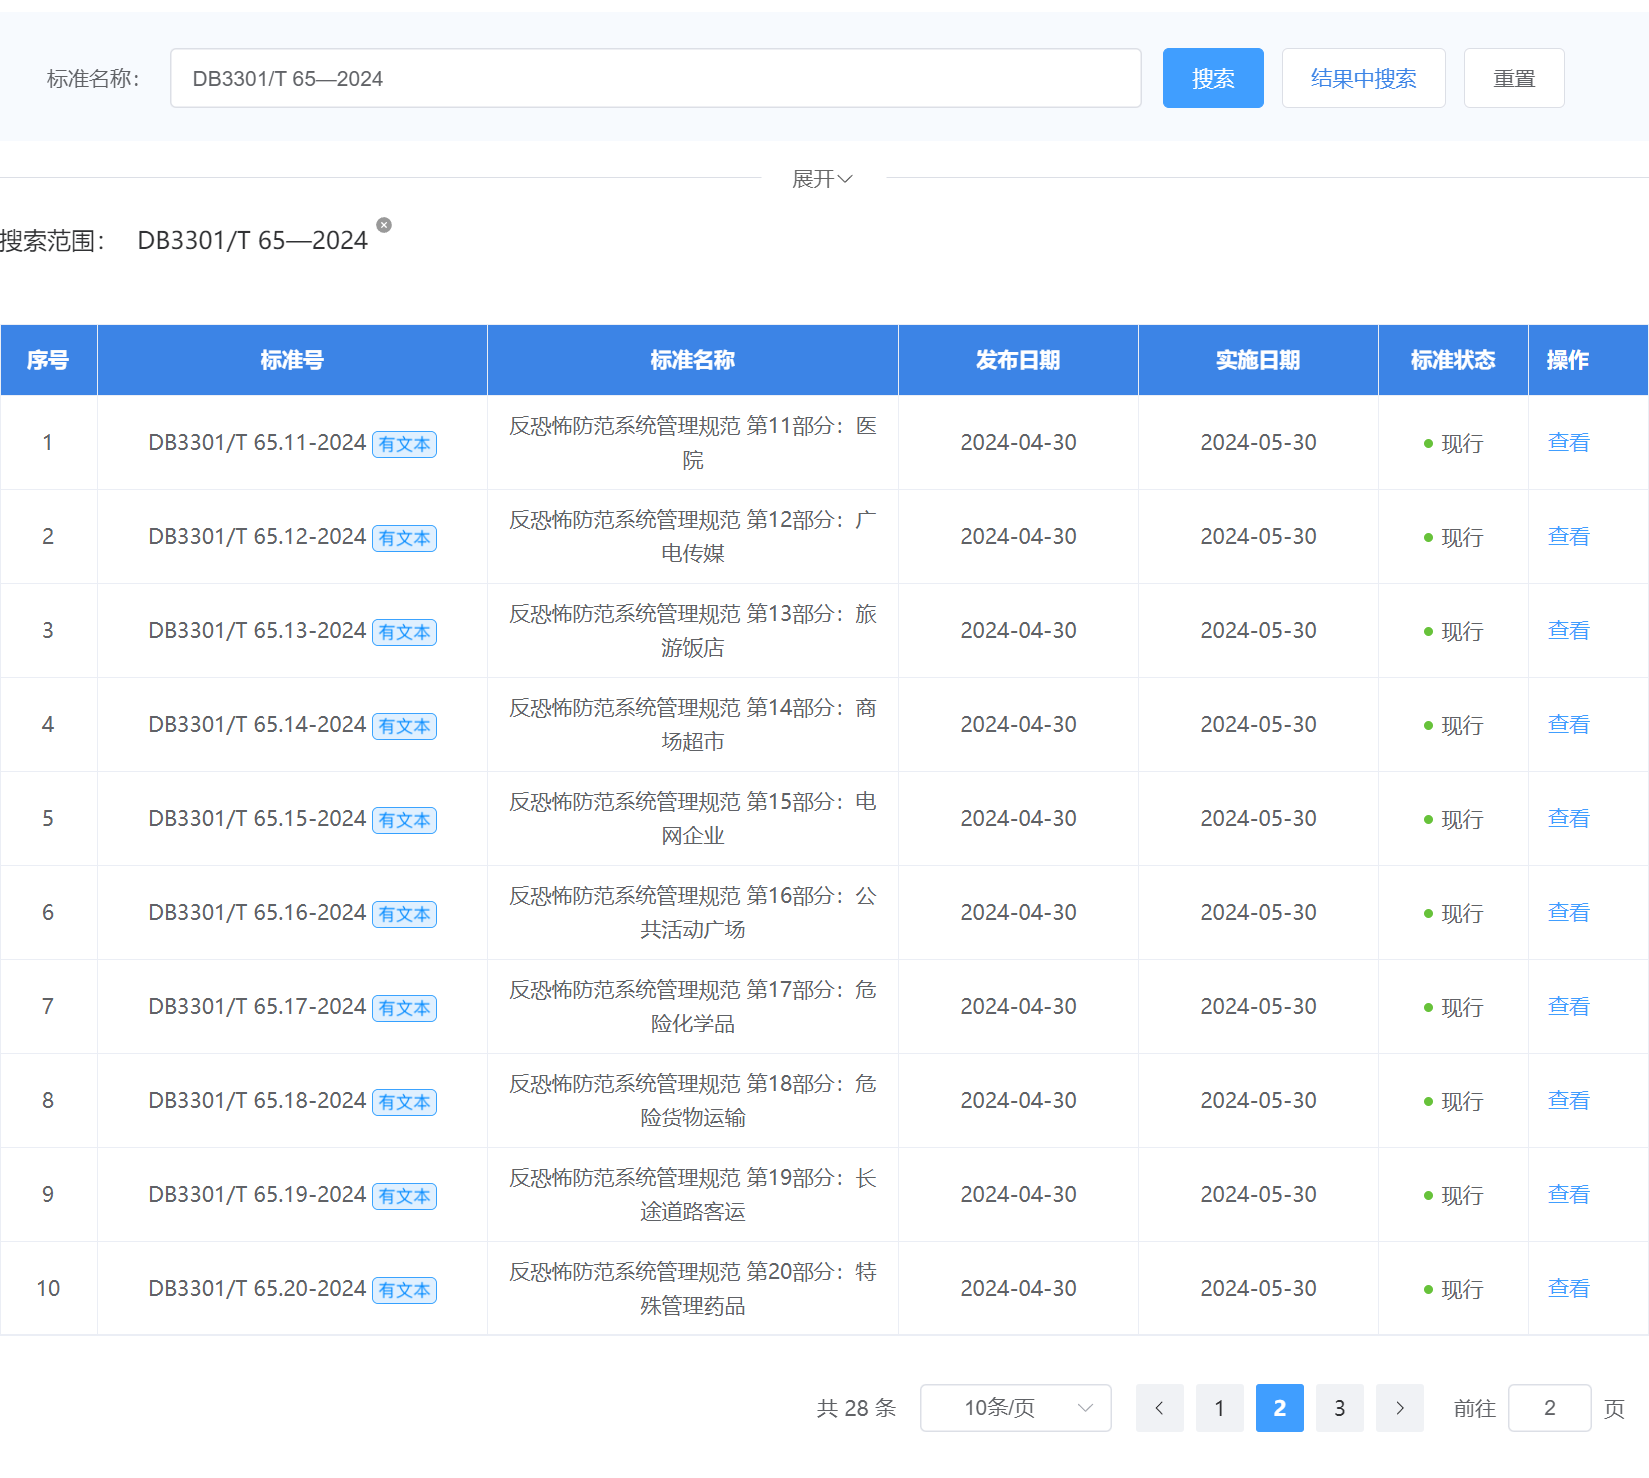Click 有文本 badge for DB3301/T 65.11-2024
The width and height of the screenshot is (1649, 1478).
pos(404,444)
